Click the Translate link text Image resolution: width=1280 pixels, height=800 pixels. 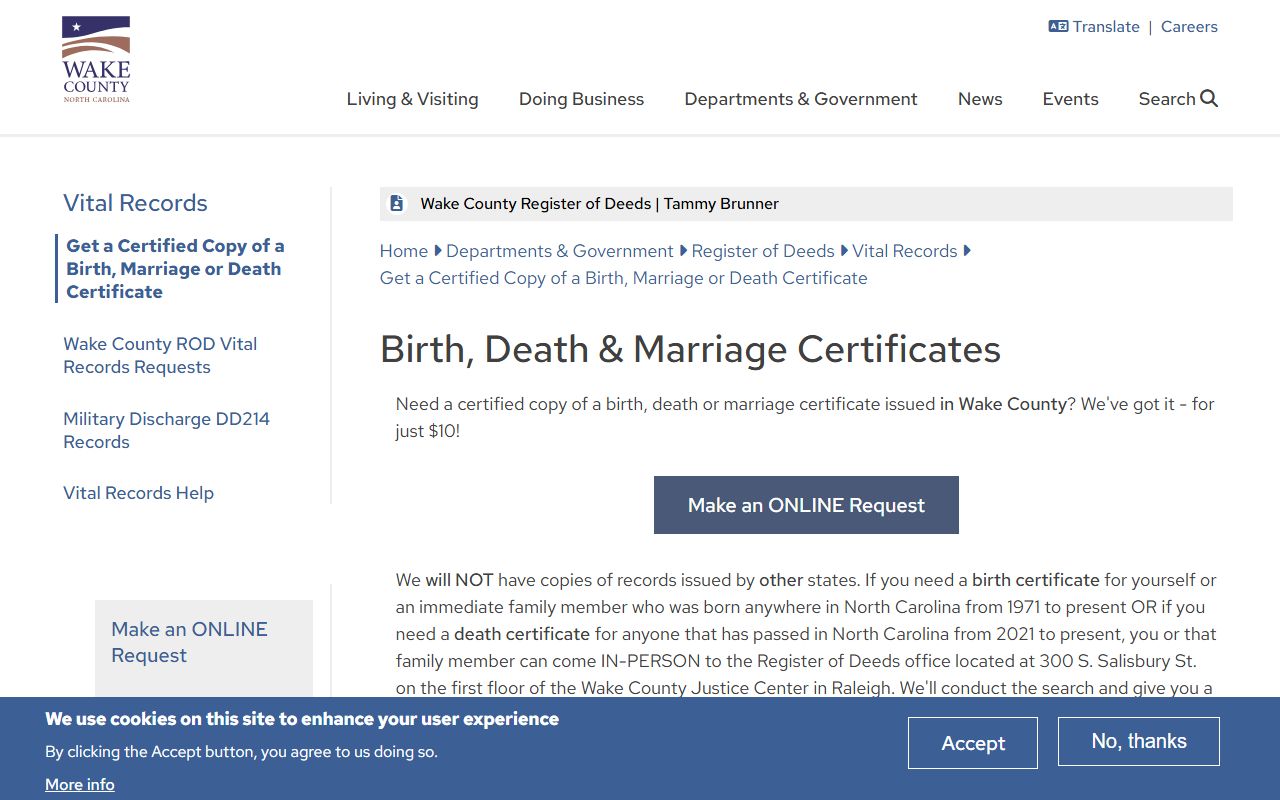pyautogui.click(x=1106, y=27)
